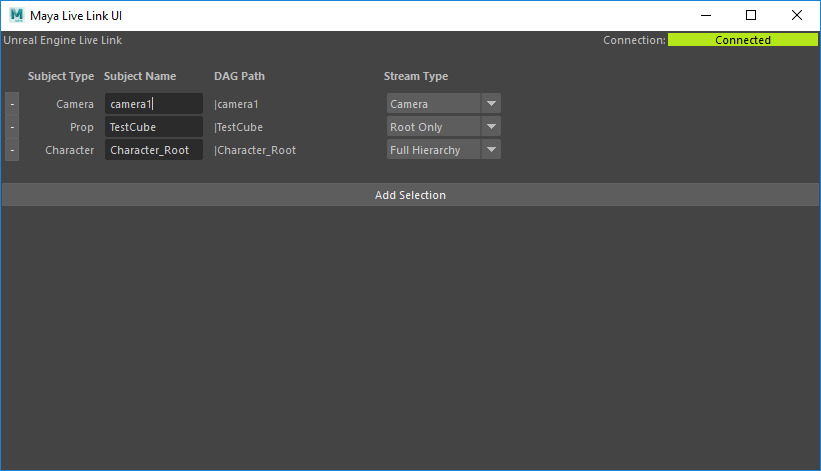
Task: Remove the TestCube prop with its minus button
Action: (11, 127)
